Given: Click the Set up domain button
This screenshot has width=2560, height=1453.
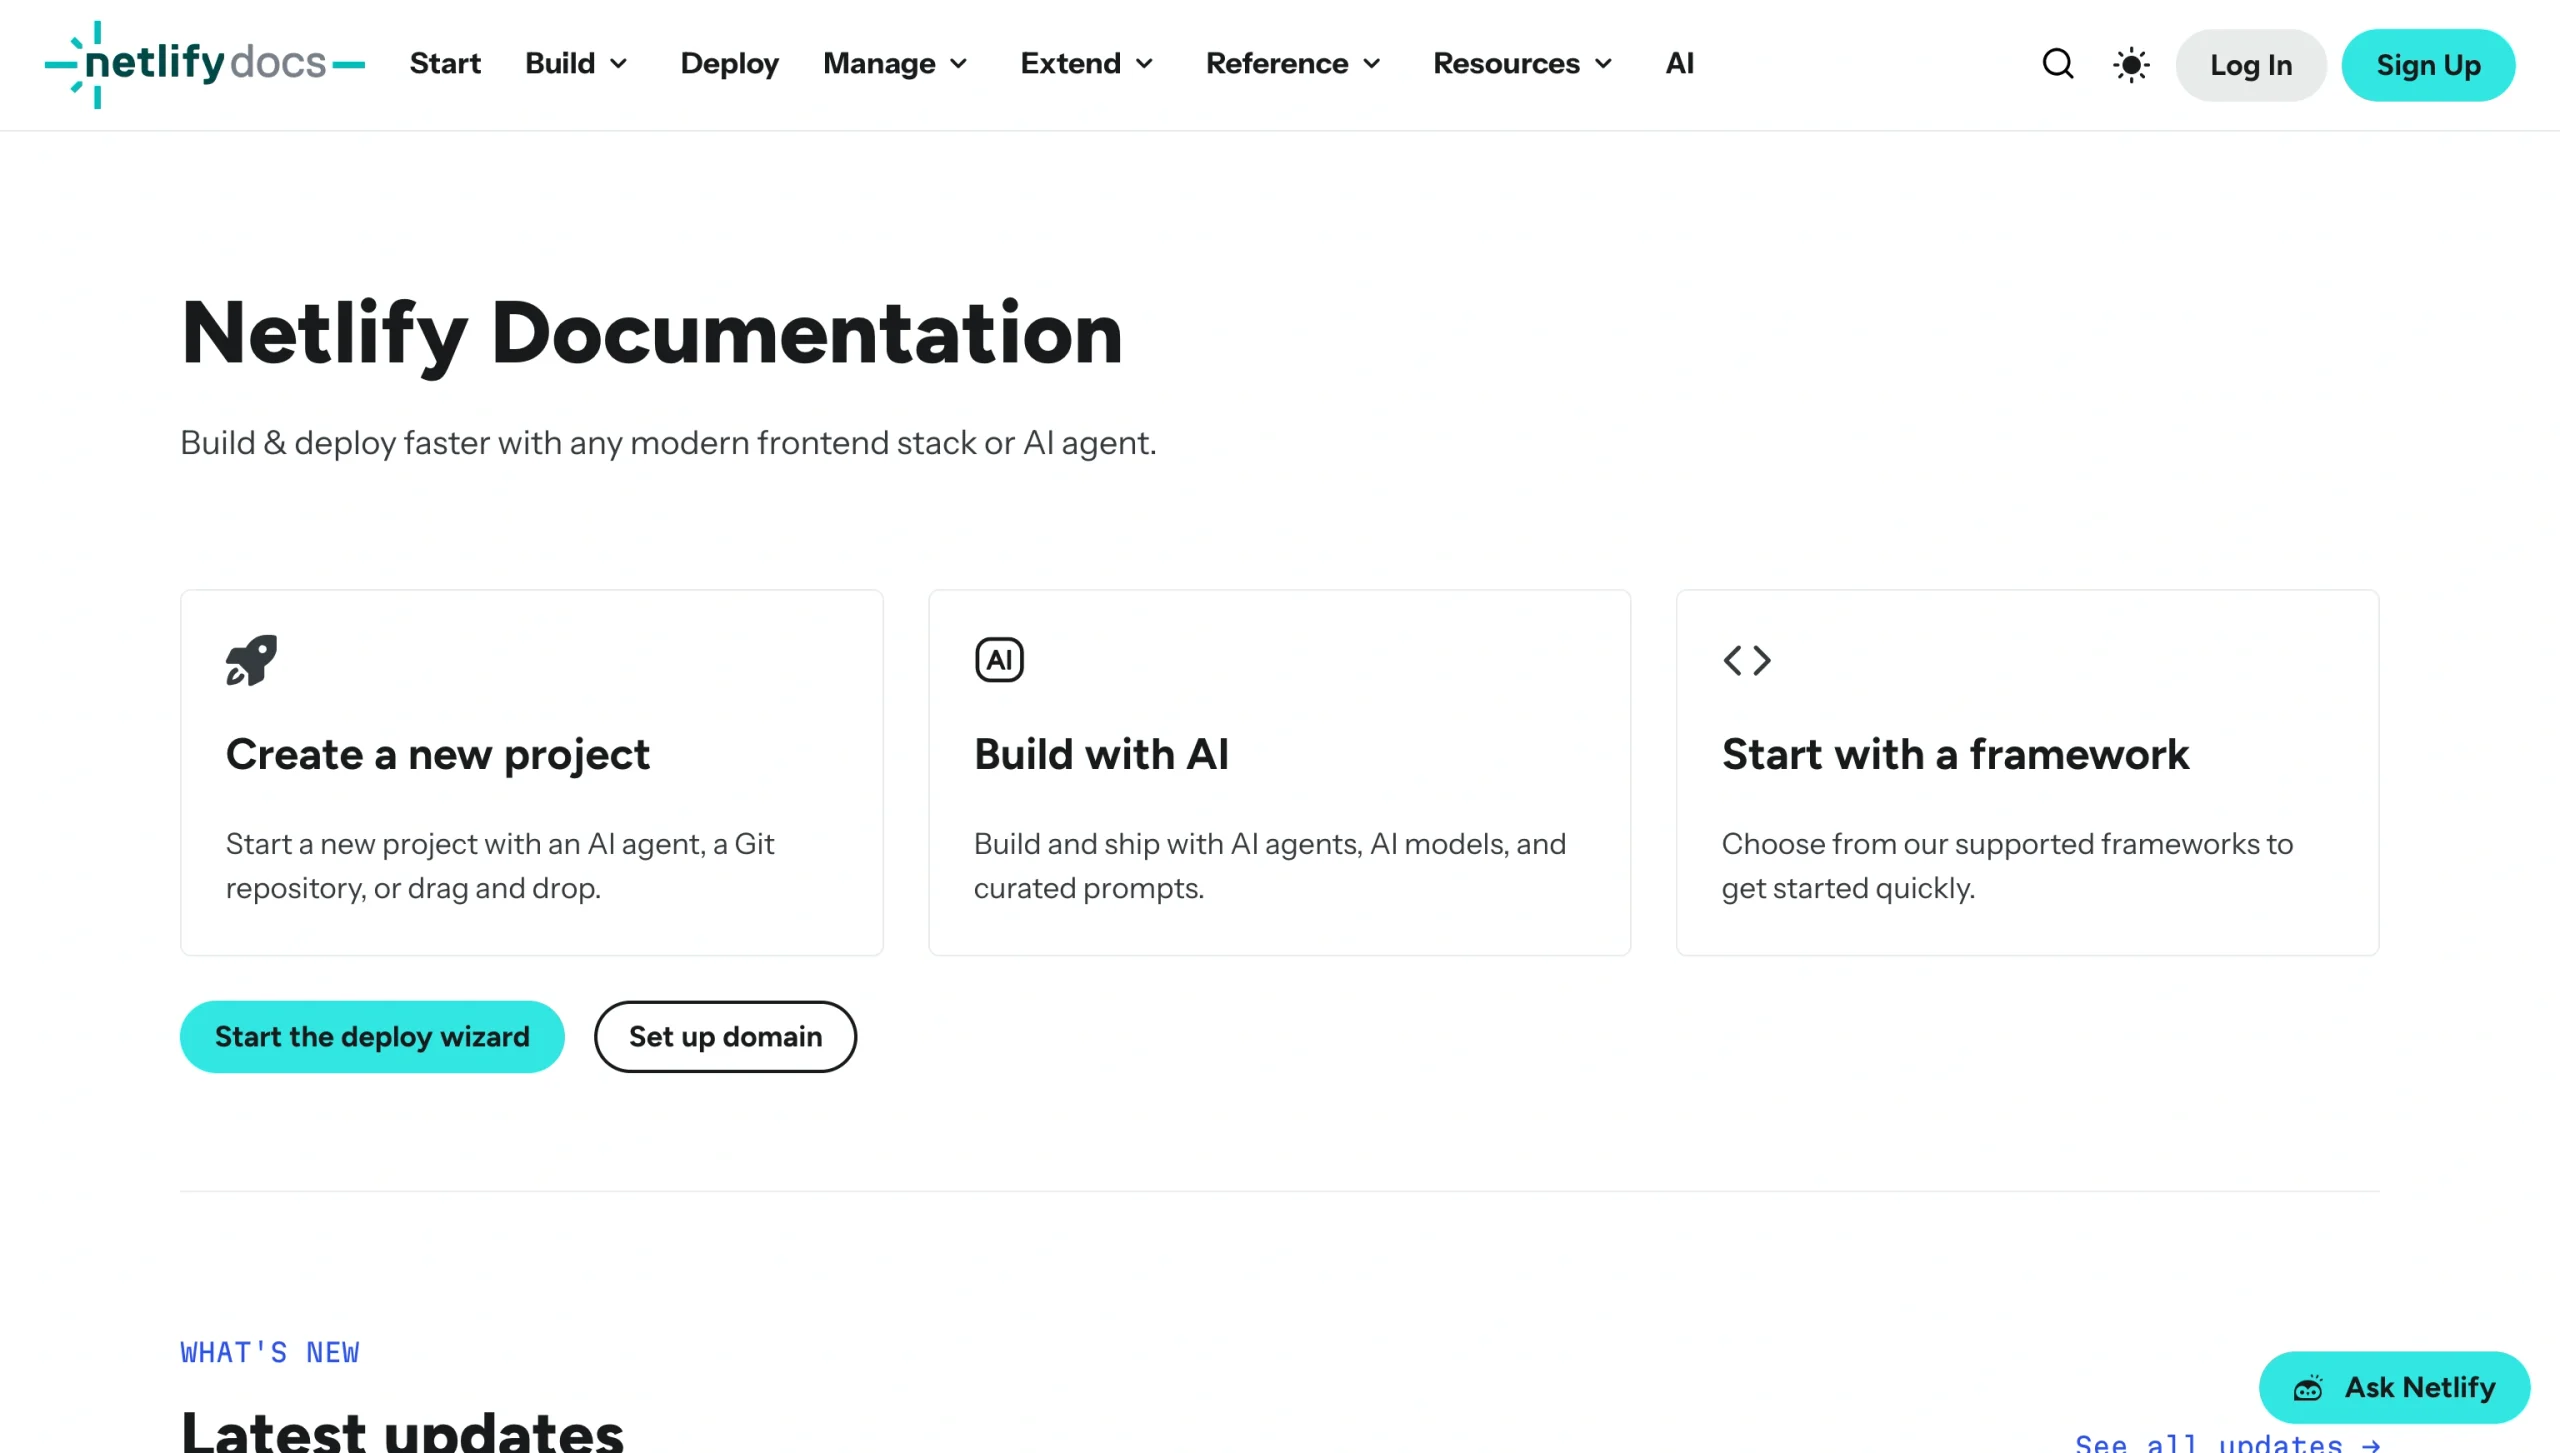Looking at the screenshot, I should click(725, 1037).
